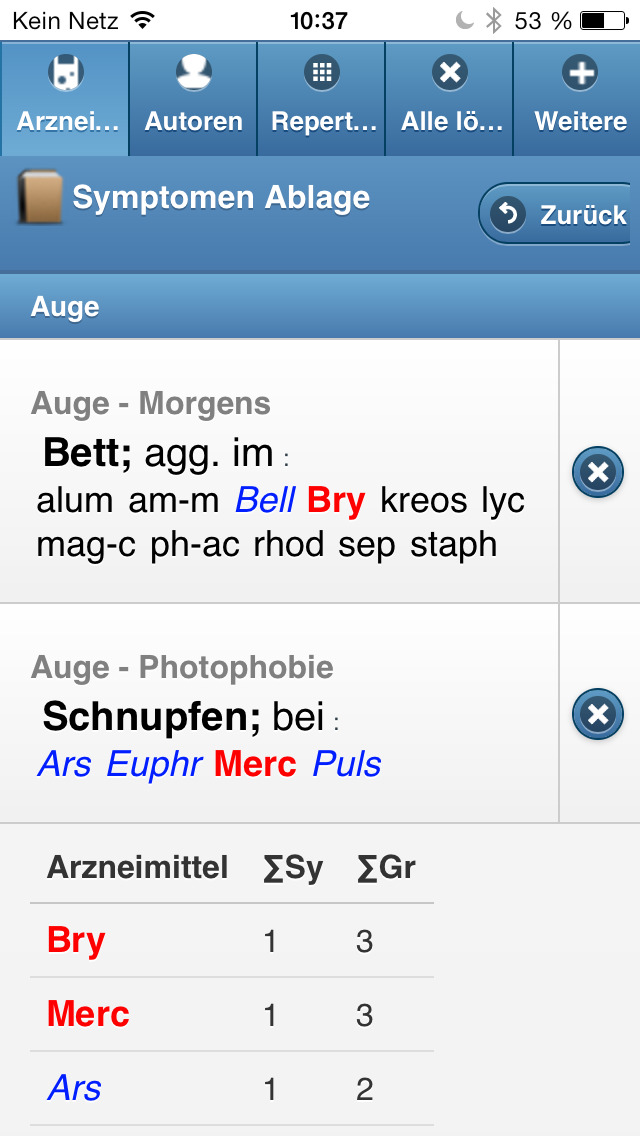Remove the Auge - Photophobie symptom entry
This screenshot has width=640, height=1136.
[x=598, y=714]
